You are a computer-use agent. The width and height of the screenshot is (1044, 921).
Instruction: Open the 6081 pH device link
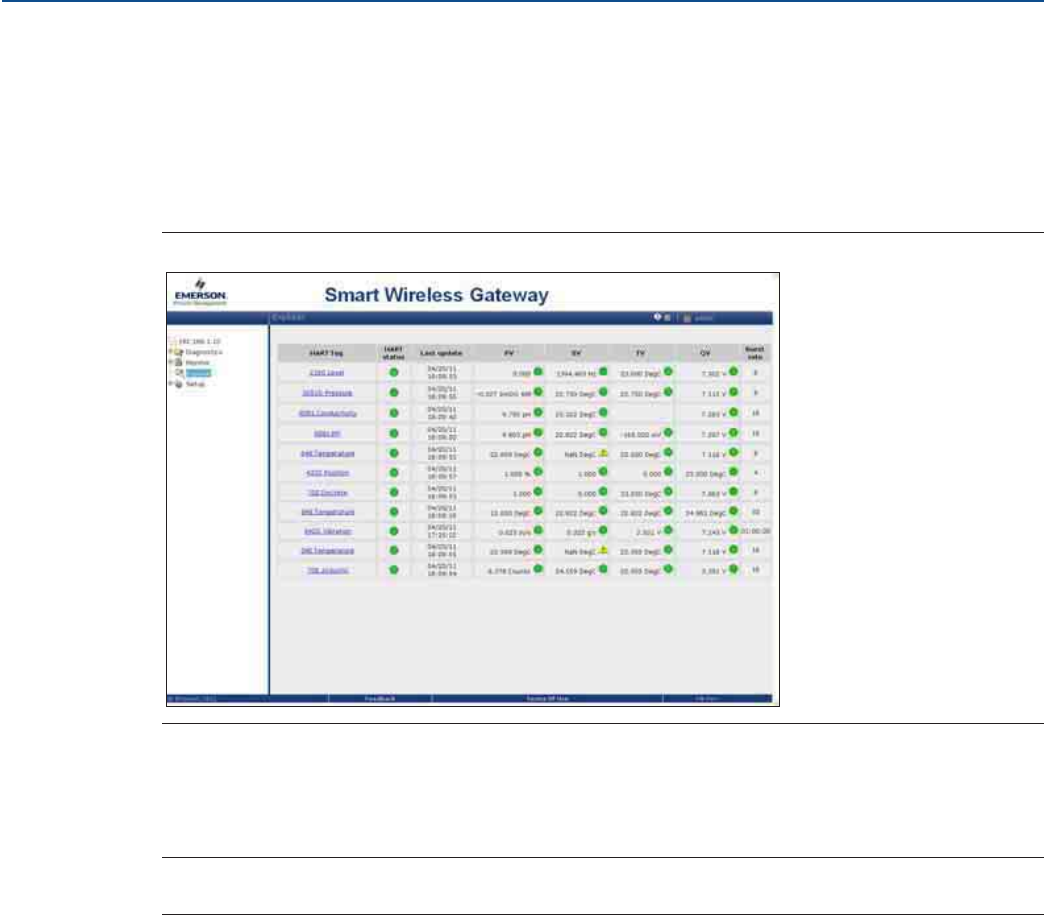(x=327, y=434)
